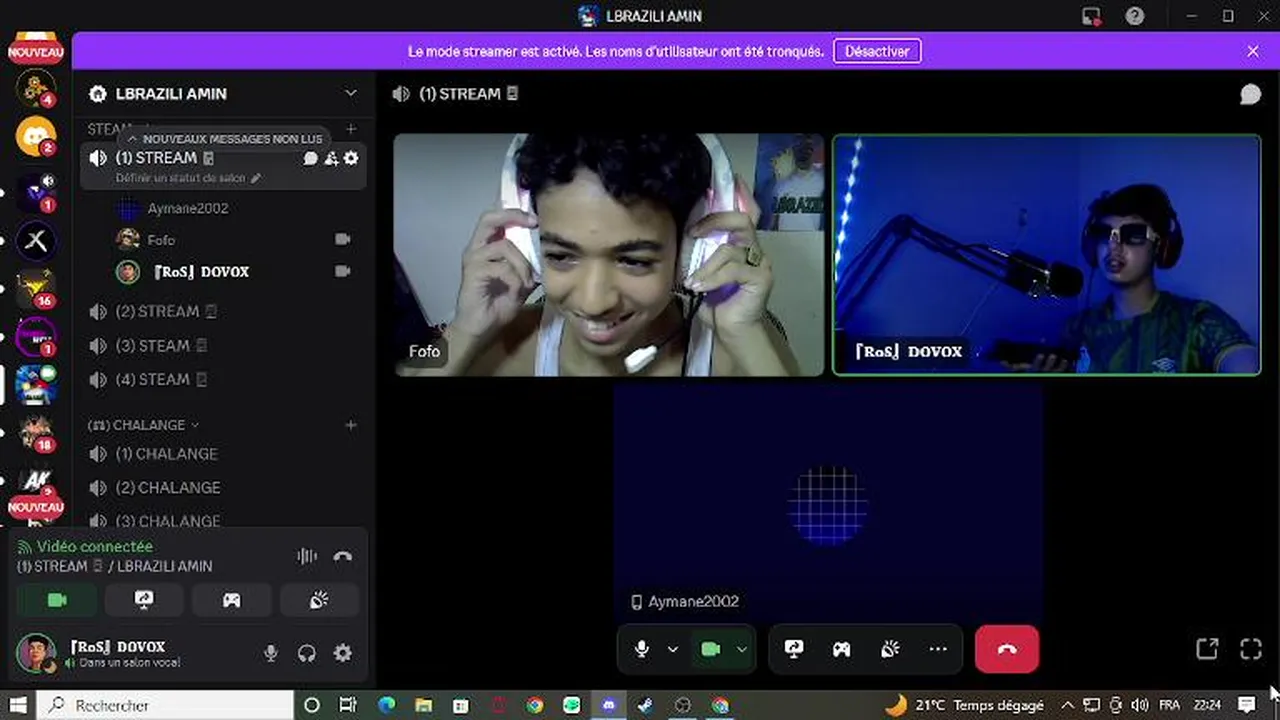Select the (1) STREAM voice channel
Image resolution: width=1280 pixels, height=720 pixels.
click(224, 165)
